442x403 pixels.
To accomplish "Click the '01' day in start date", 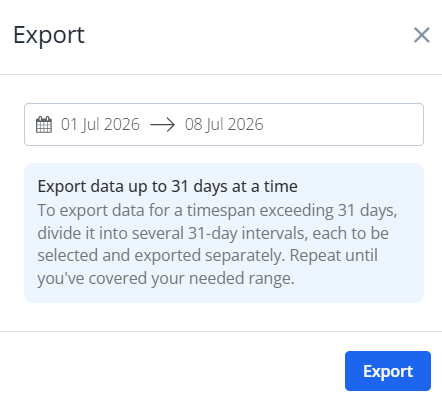I will [69, 124].
